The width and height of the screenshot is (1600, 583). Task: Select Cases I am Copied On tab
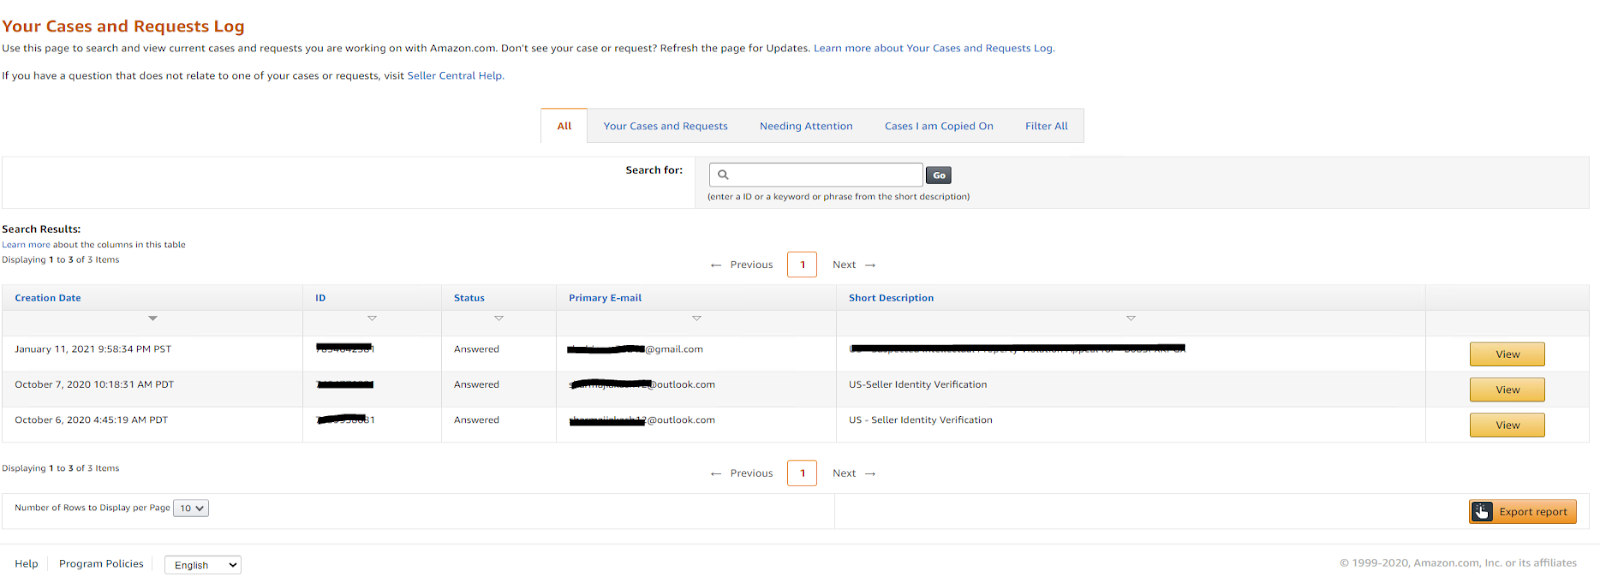point(939,126)
